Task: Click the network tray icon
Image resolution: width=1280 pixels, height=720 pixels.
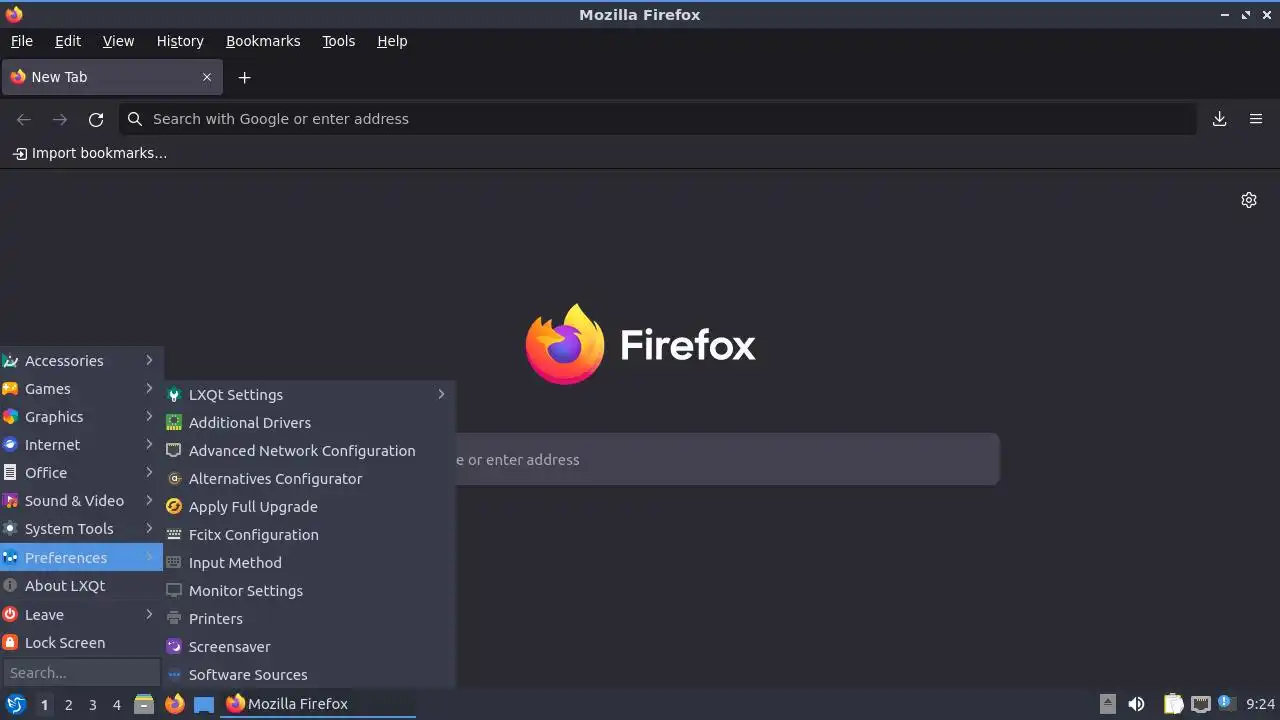Action: (x=1201, y=704)
